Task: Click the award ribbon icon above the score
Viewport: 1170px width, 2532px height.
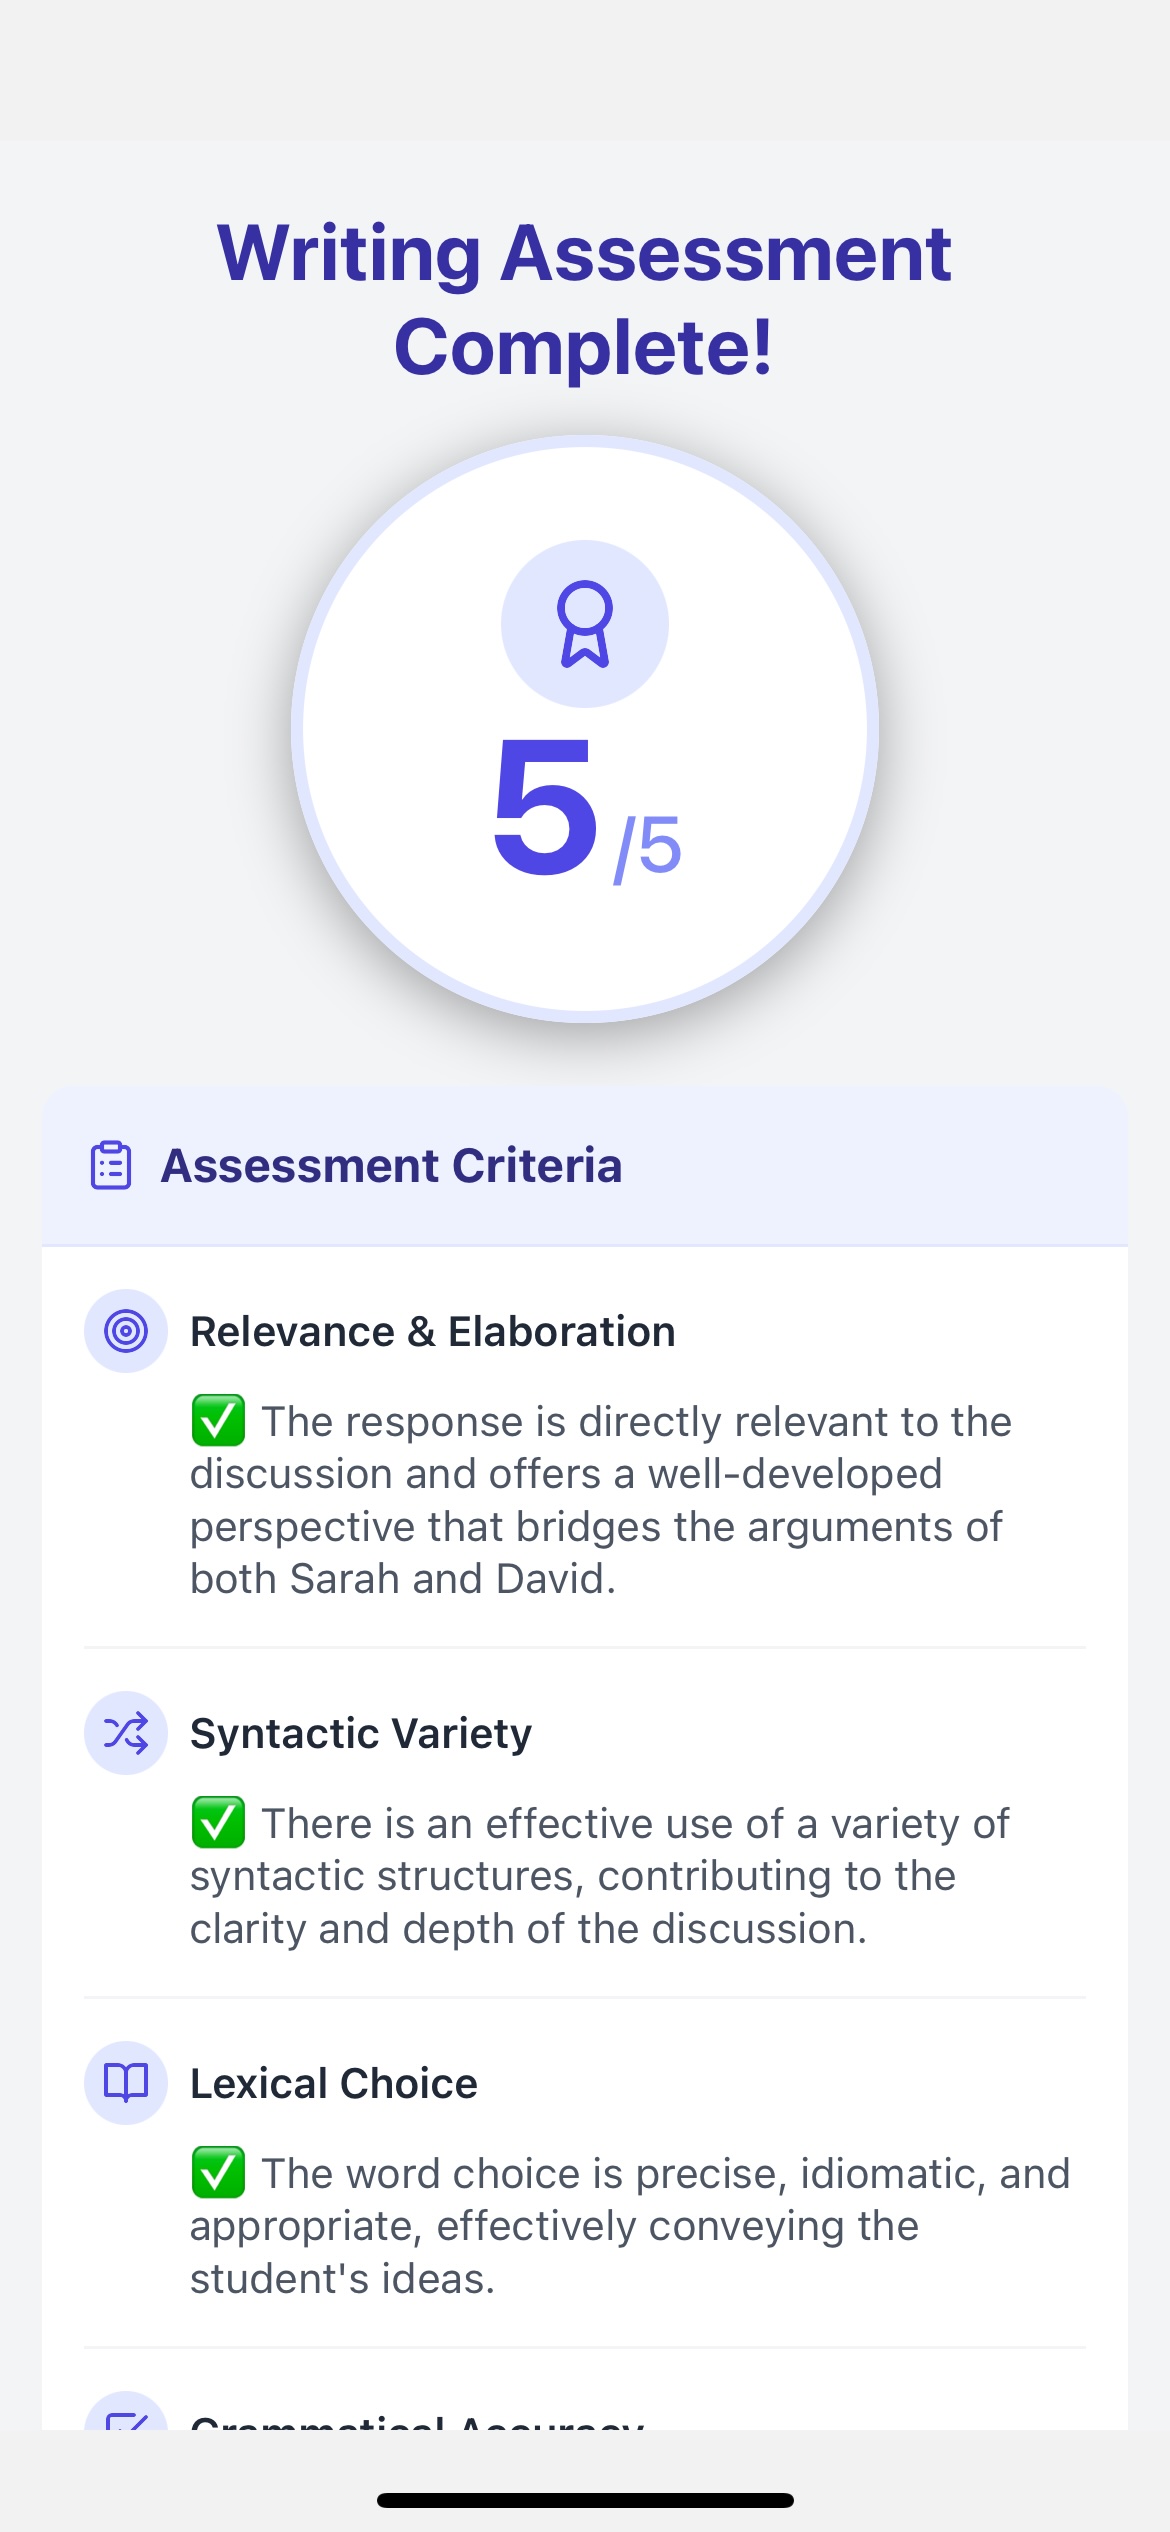Action: 583,623
